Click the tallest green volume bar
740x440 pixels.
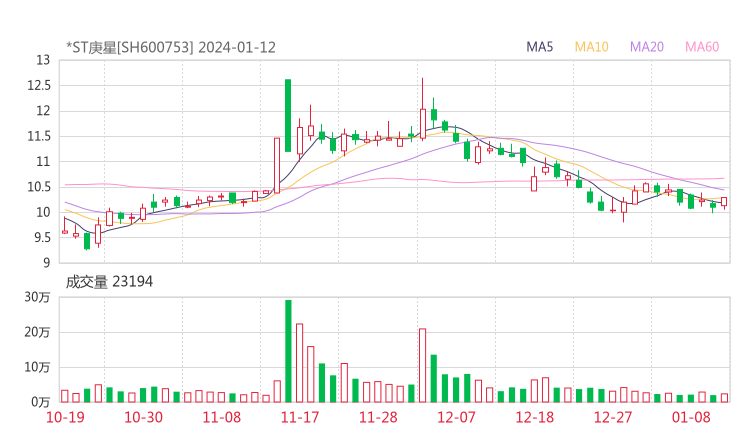(288, 351)
